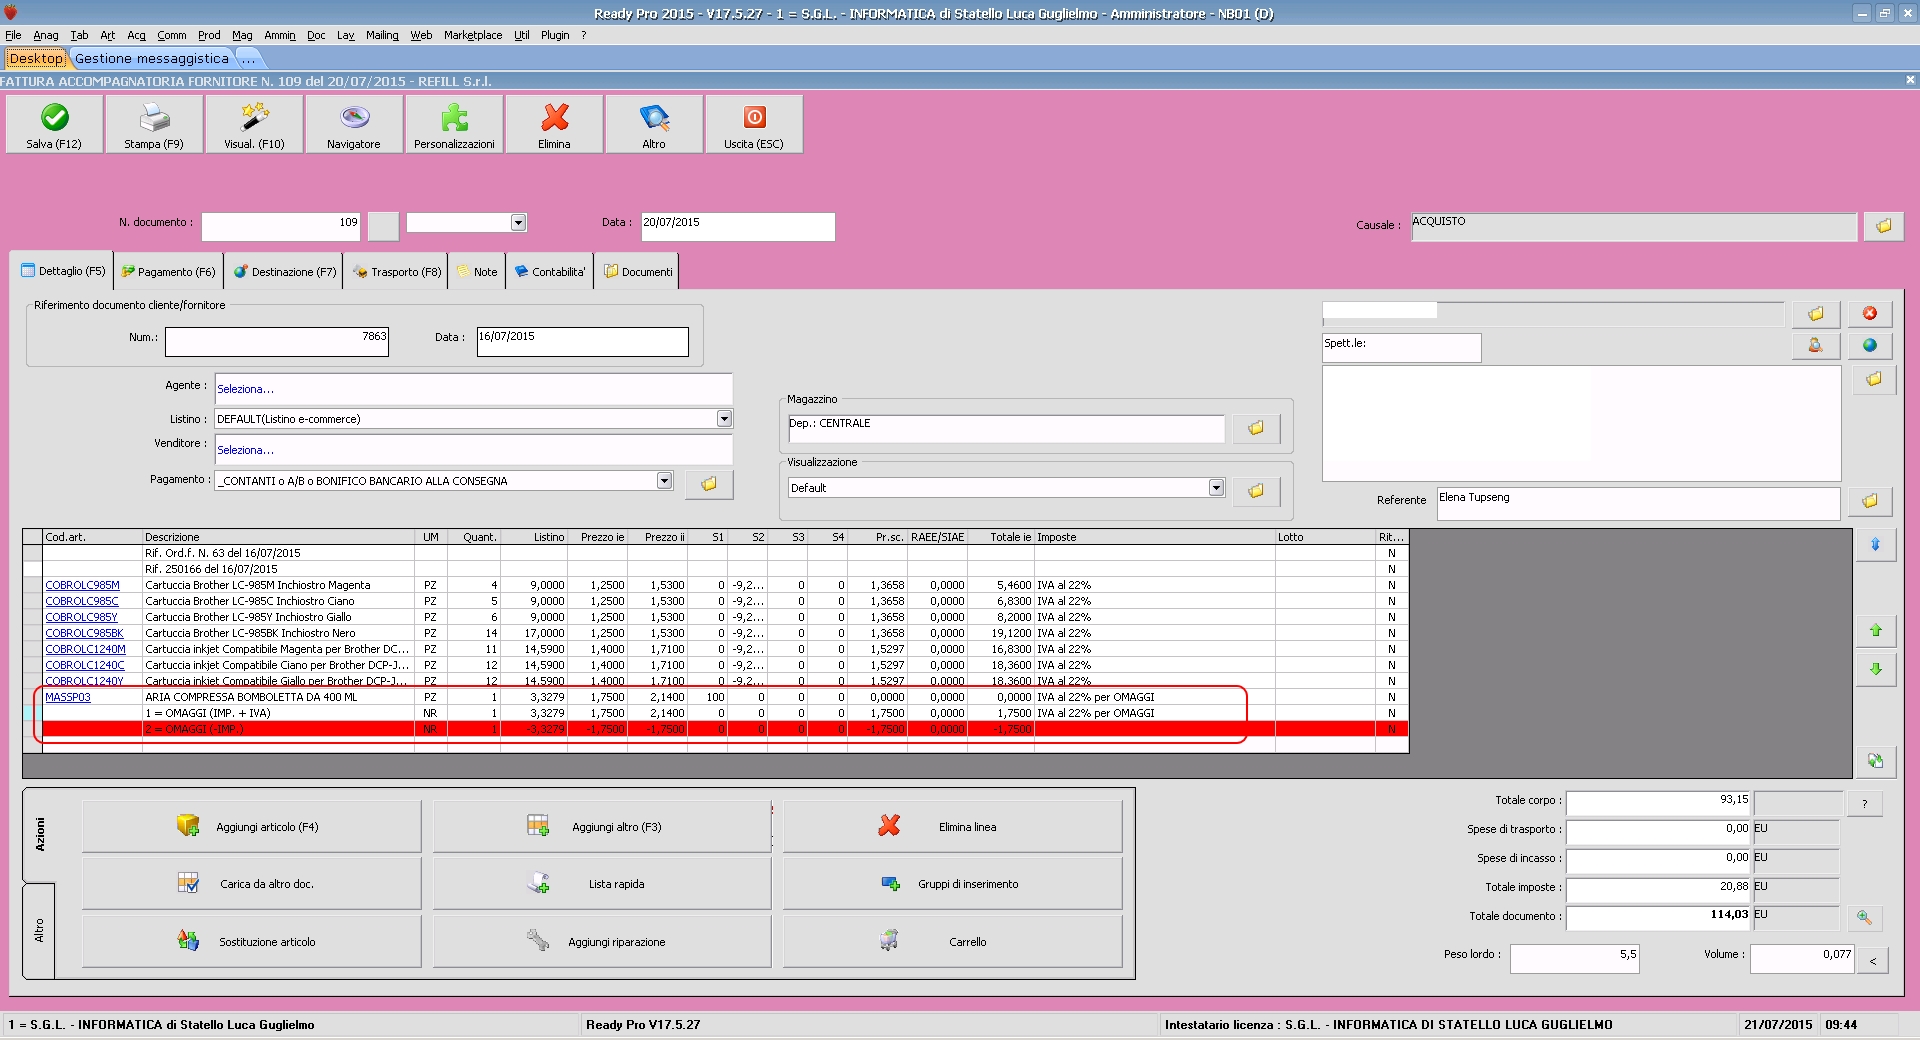
Task: Click the person search icon button
Action: [1815, 345]
